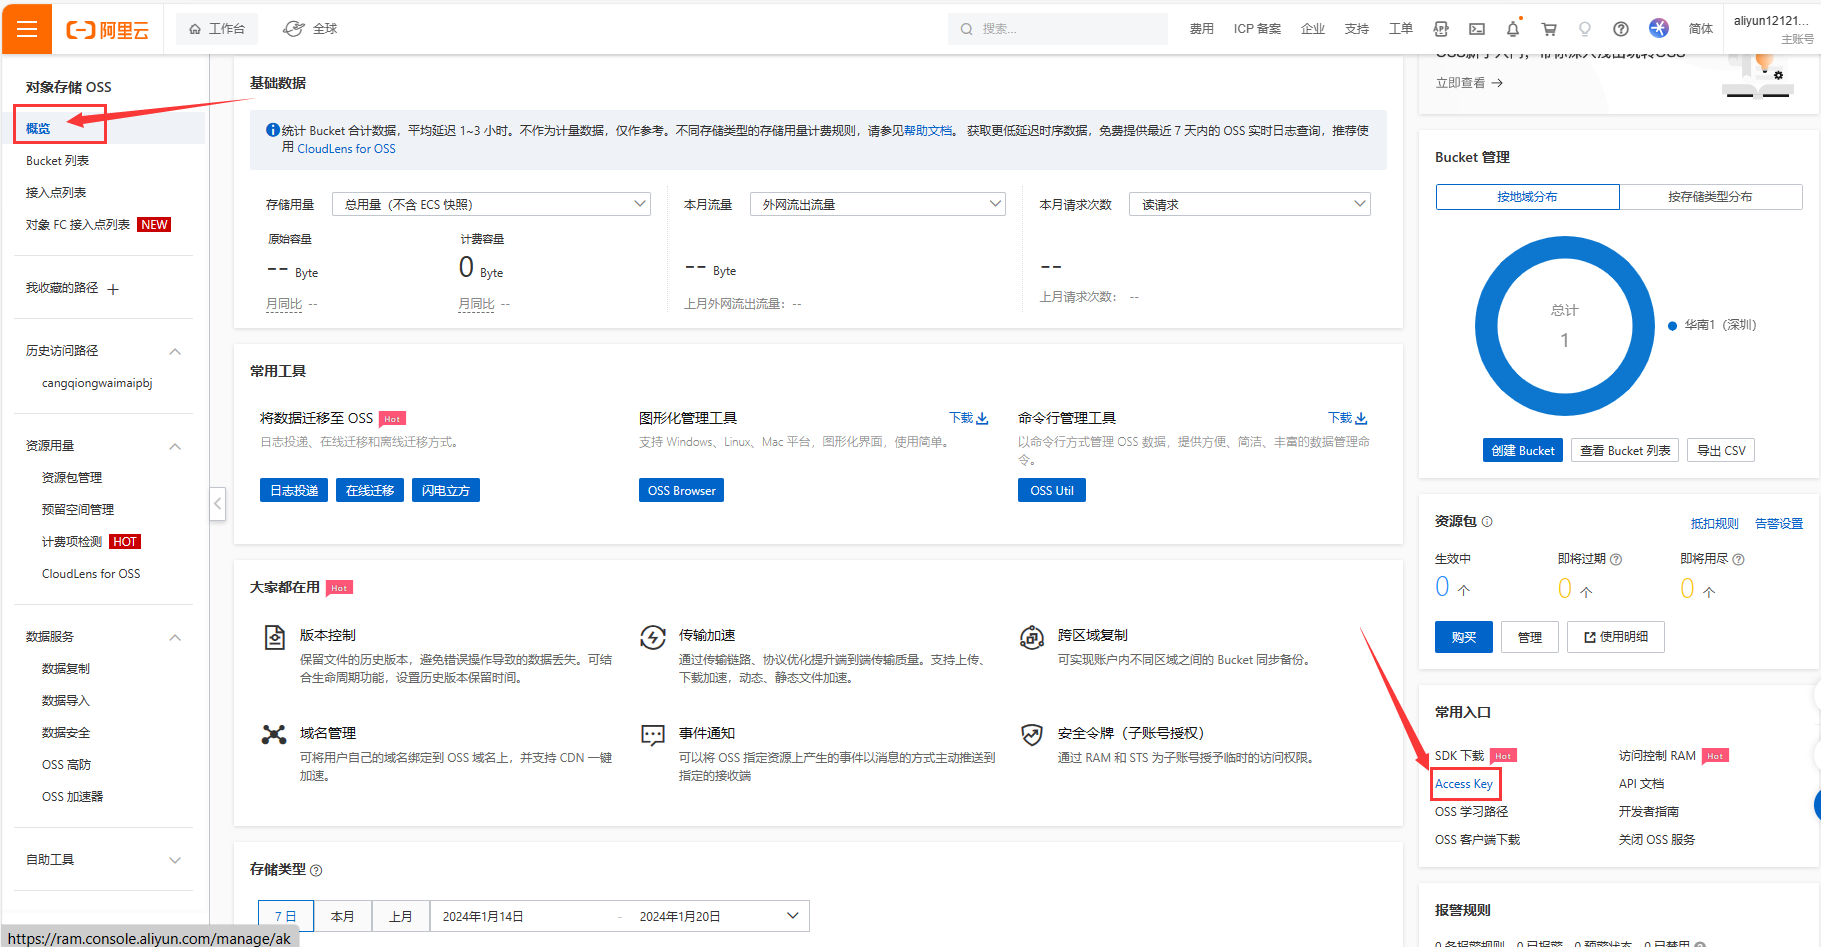
Task: Collapse the 资源用量 section
Action: 175,446
